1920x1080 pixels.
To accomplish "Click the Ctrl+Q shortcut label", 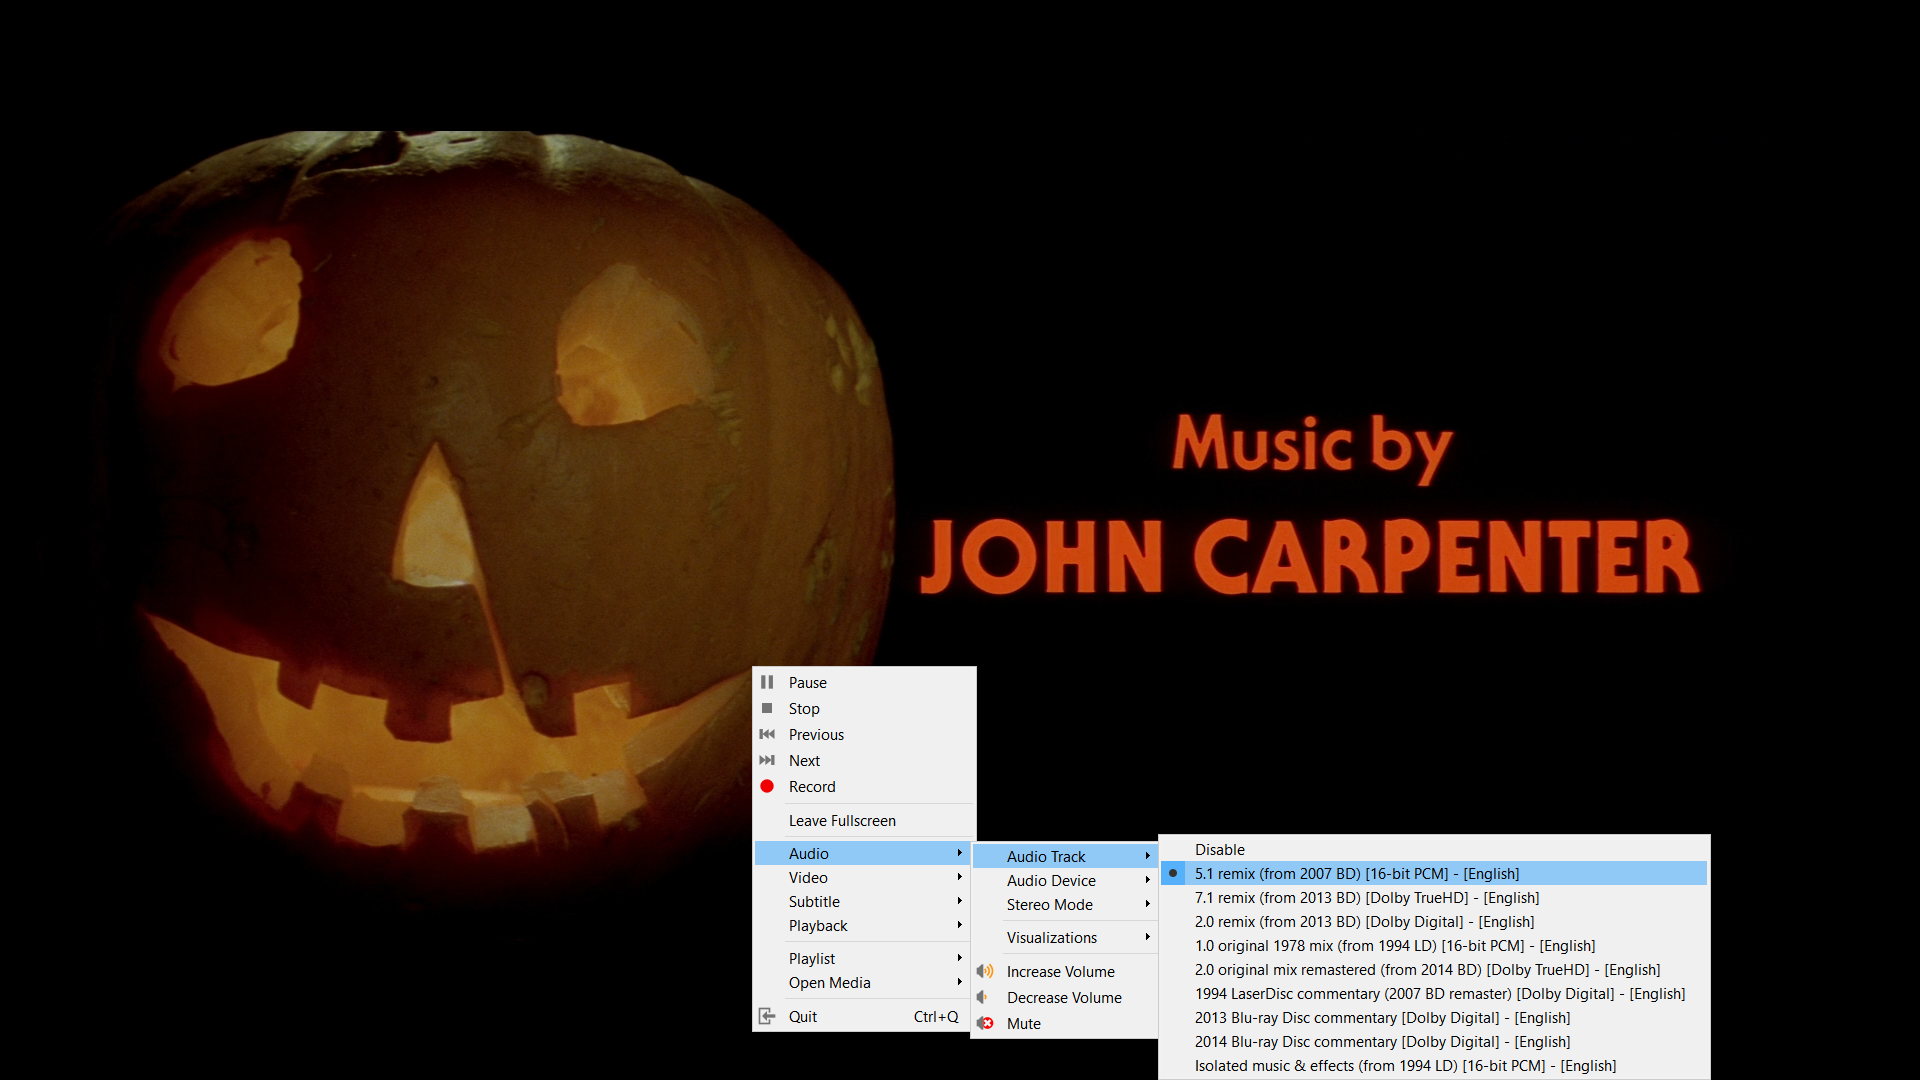I will 936,1016.
